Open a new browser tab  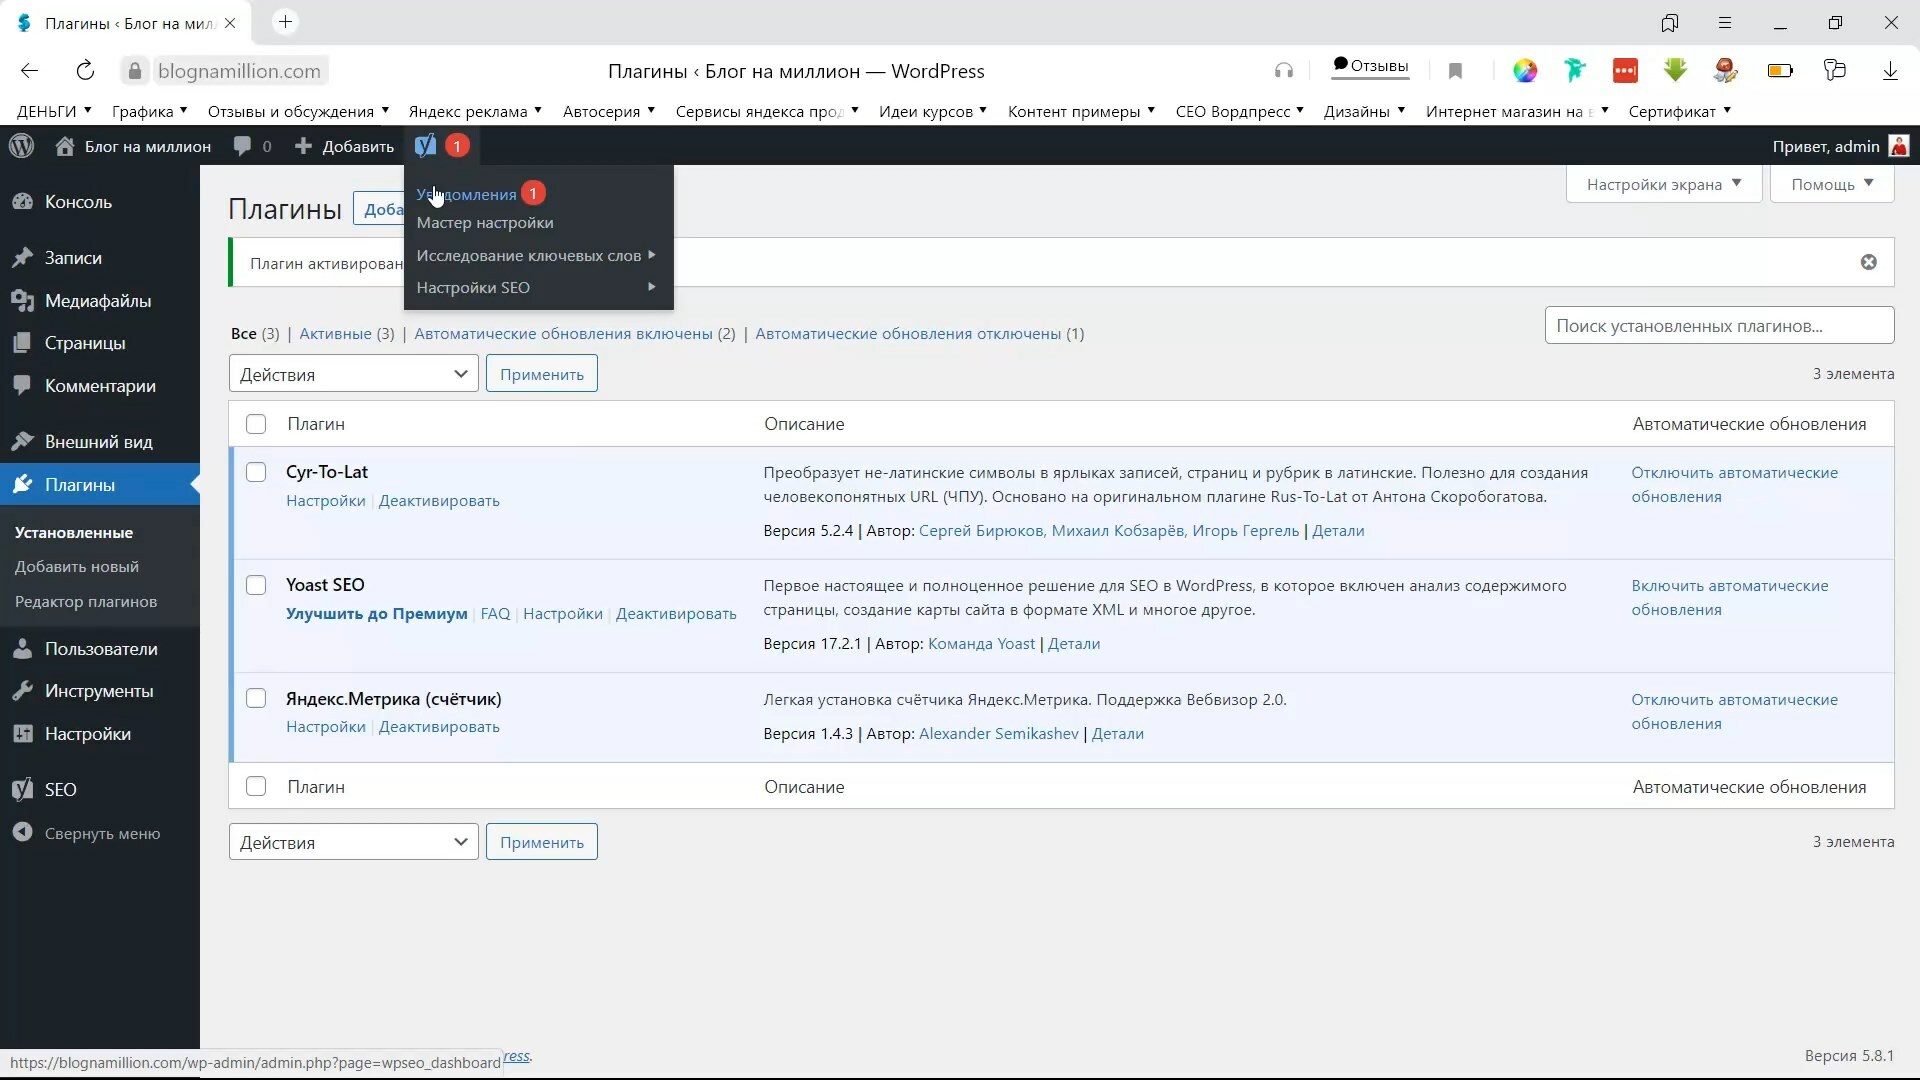(x=285, y=22)
